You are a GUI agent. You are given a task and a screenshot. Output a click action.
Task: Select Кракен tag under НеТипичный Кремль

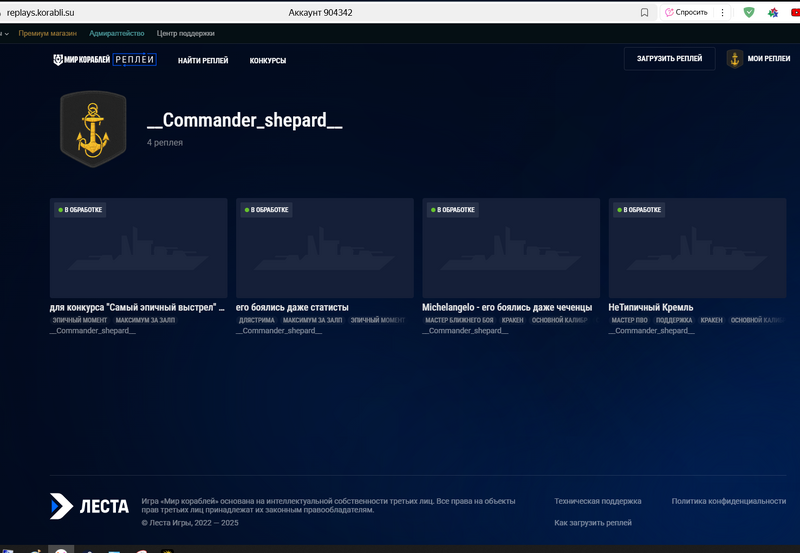point(711,320)
